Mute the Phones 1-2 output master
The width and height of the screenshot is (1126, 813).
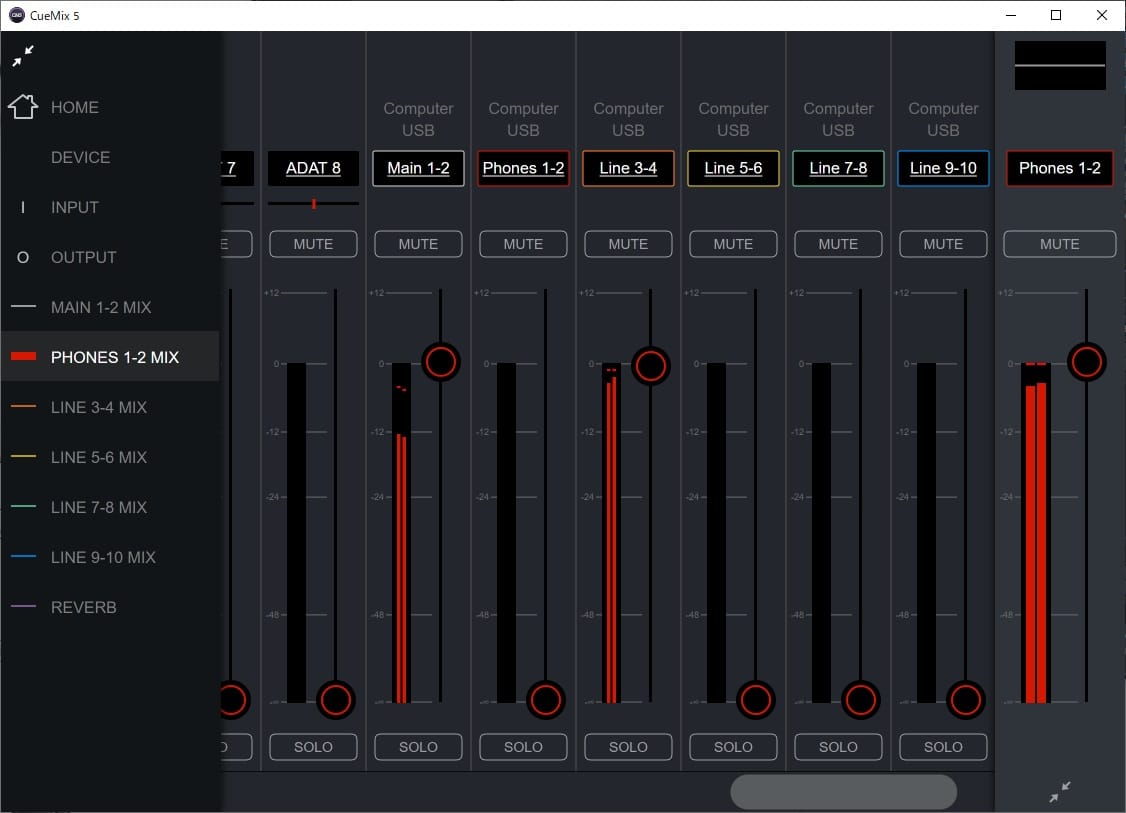point(1059,244)
